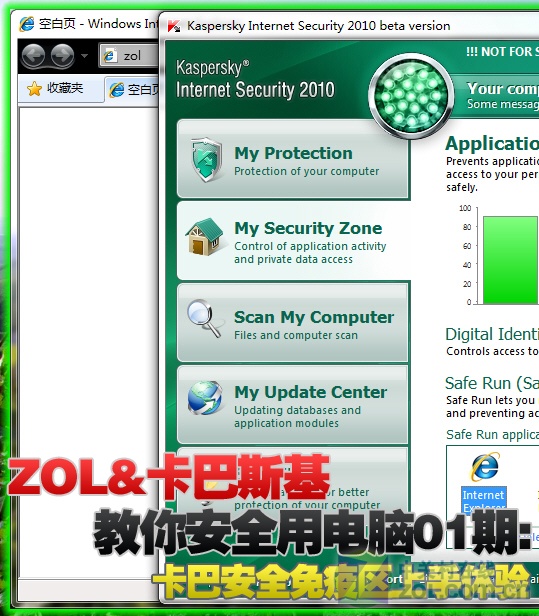Open Scan My Computer section
Viewport: 539px width, 616px height.
(x=293, y=323)
